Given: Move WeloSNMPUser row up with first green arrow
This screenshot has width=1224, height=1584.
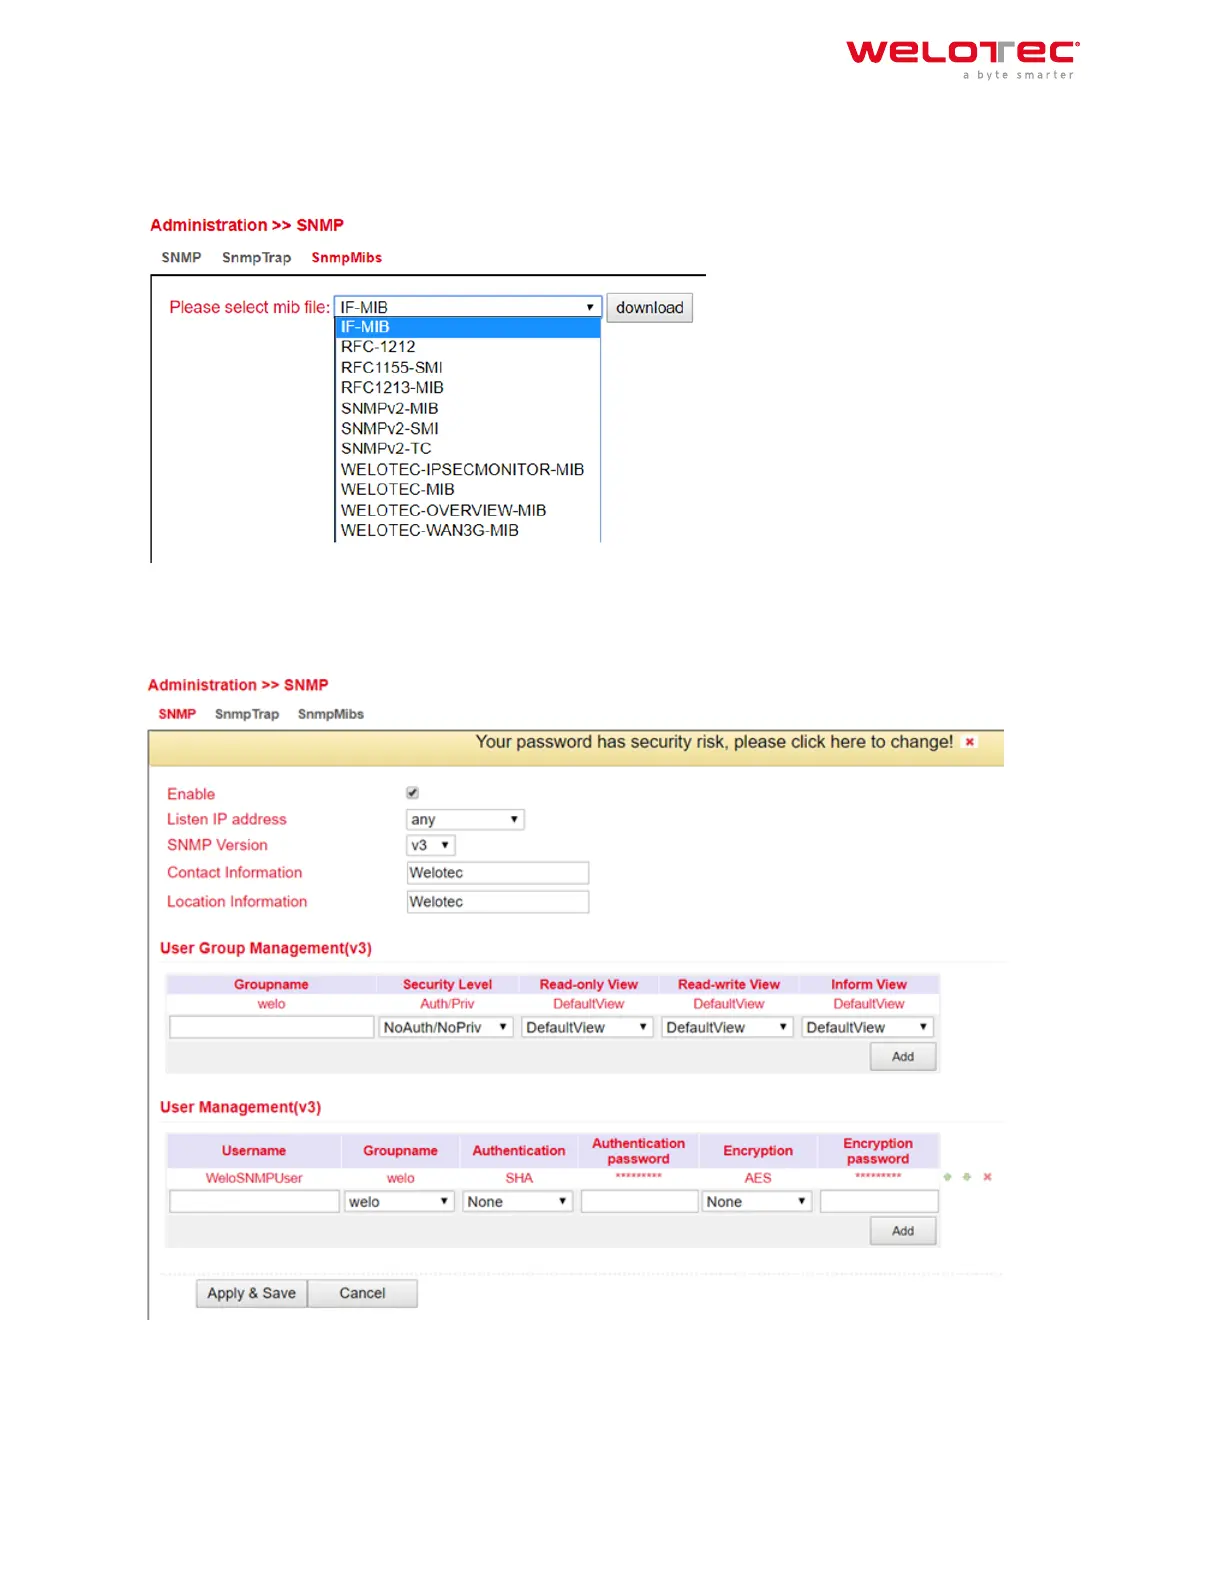Looking at the screenshot, I should 947,1177.
